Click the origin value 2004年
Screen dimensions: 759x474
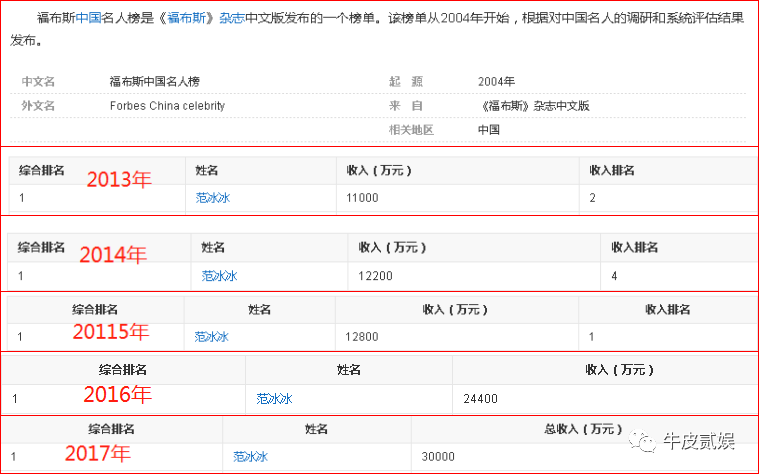(x=496, y=81)
